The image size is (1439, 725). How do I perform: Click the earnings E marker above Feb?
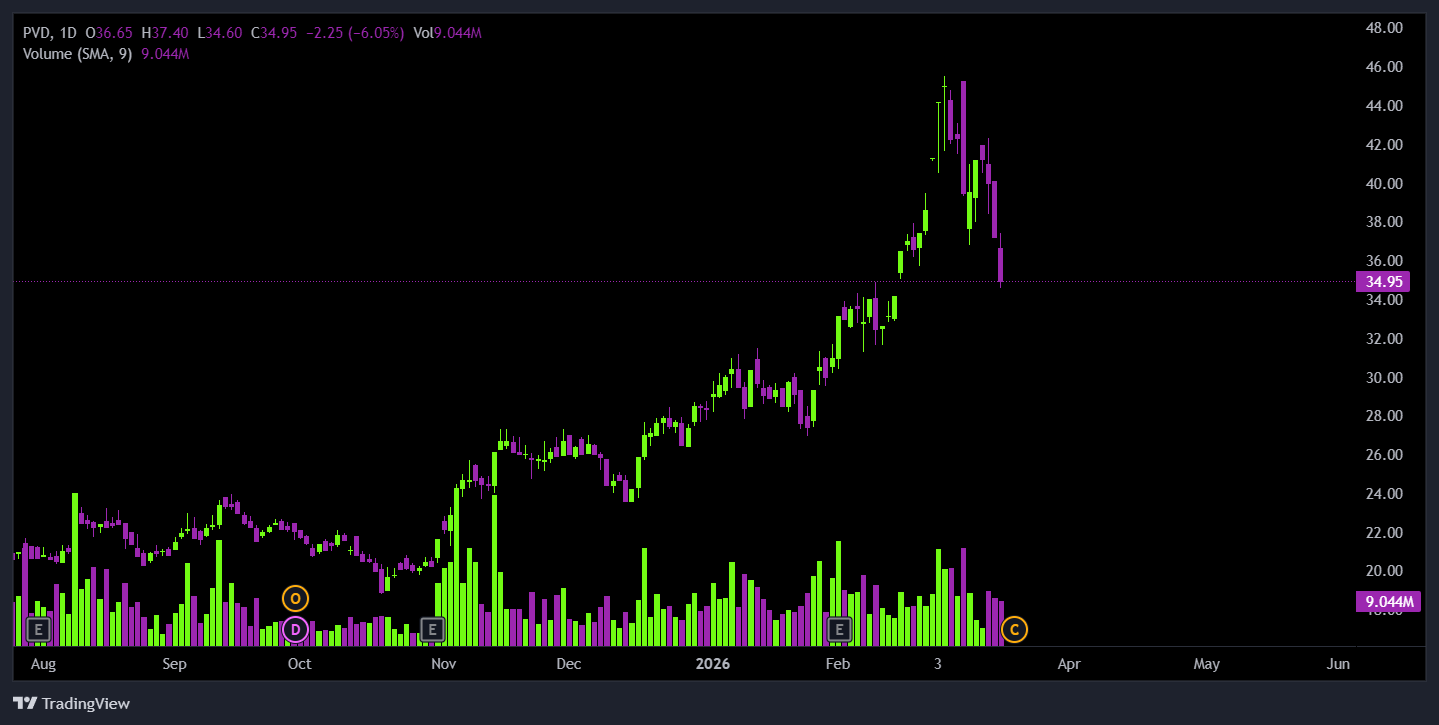click(839, 629)
